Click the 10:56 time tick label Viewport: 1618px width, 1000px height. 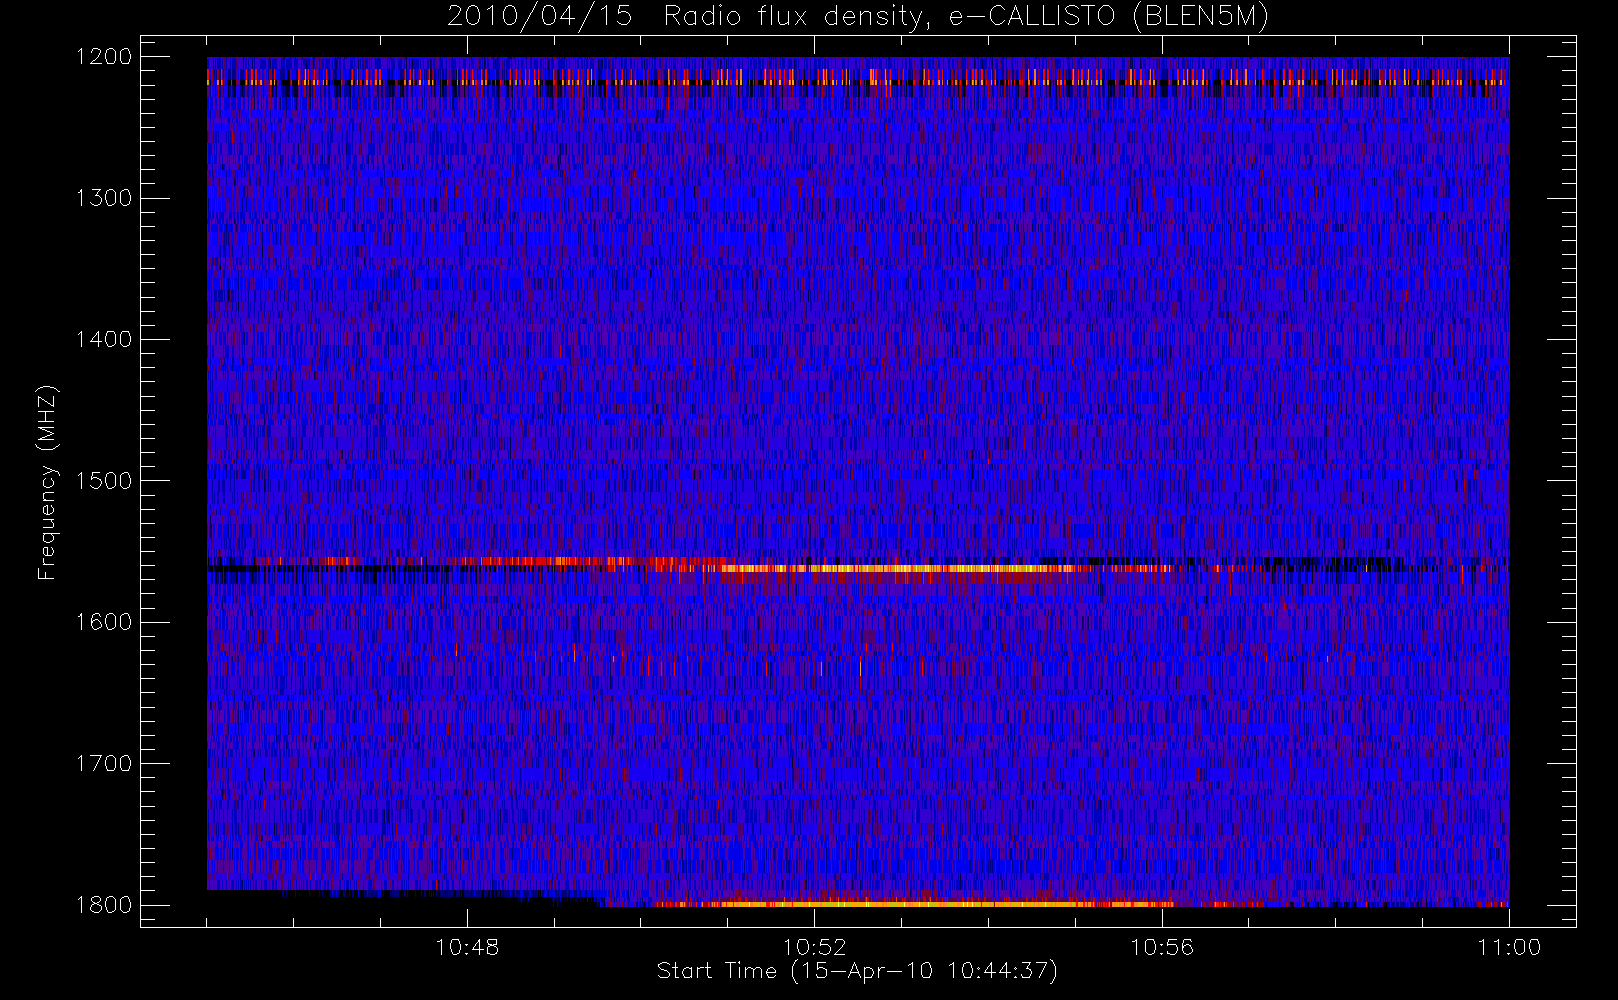1162,947
